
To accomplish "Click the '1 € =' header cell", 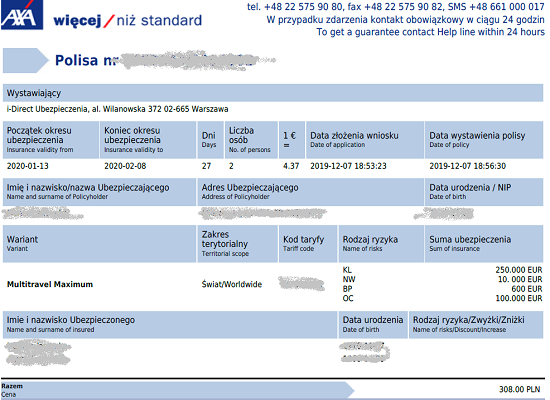I will [292, 140].
